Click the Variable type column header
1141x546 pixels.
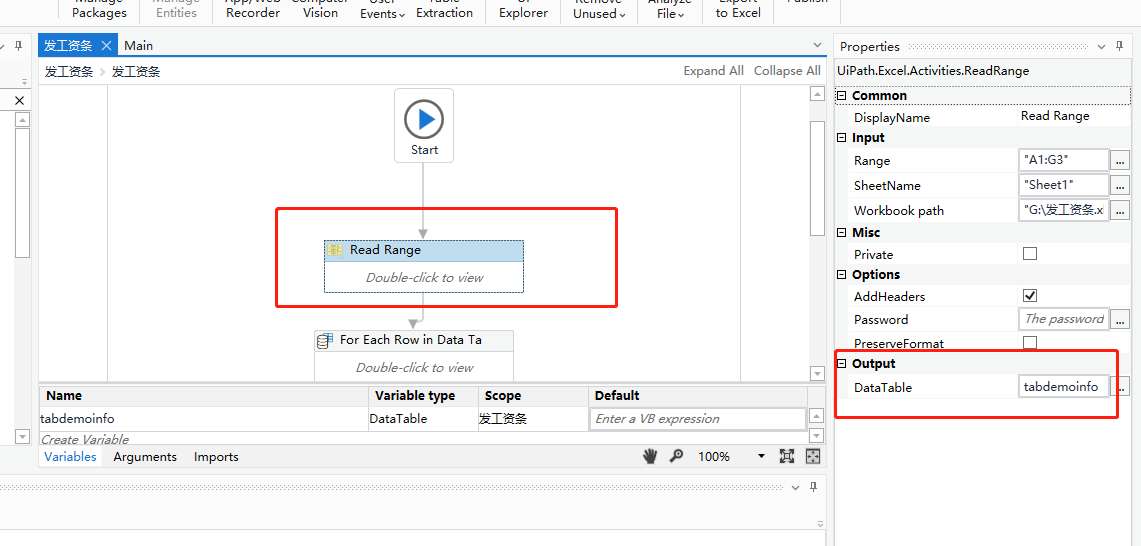424,395
